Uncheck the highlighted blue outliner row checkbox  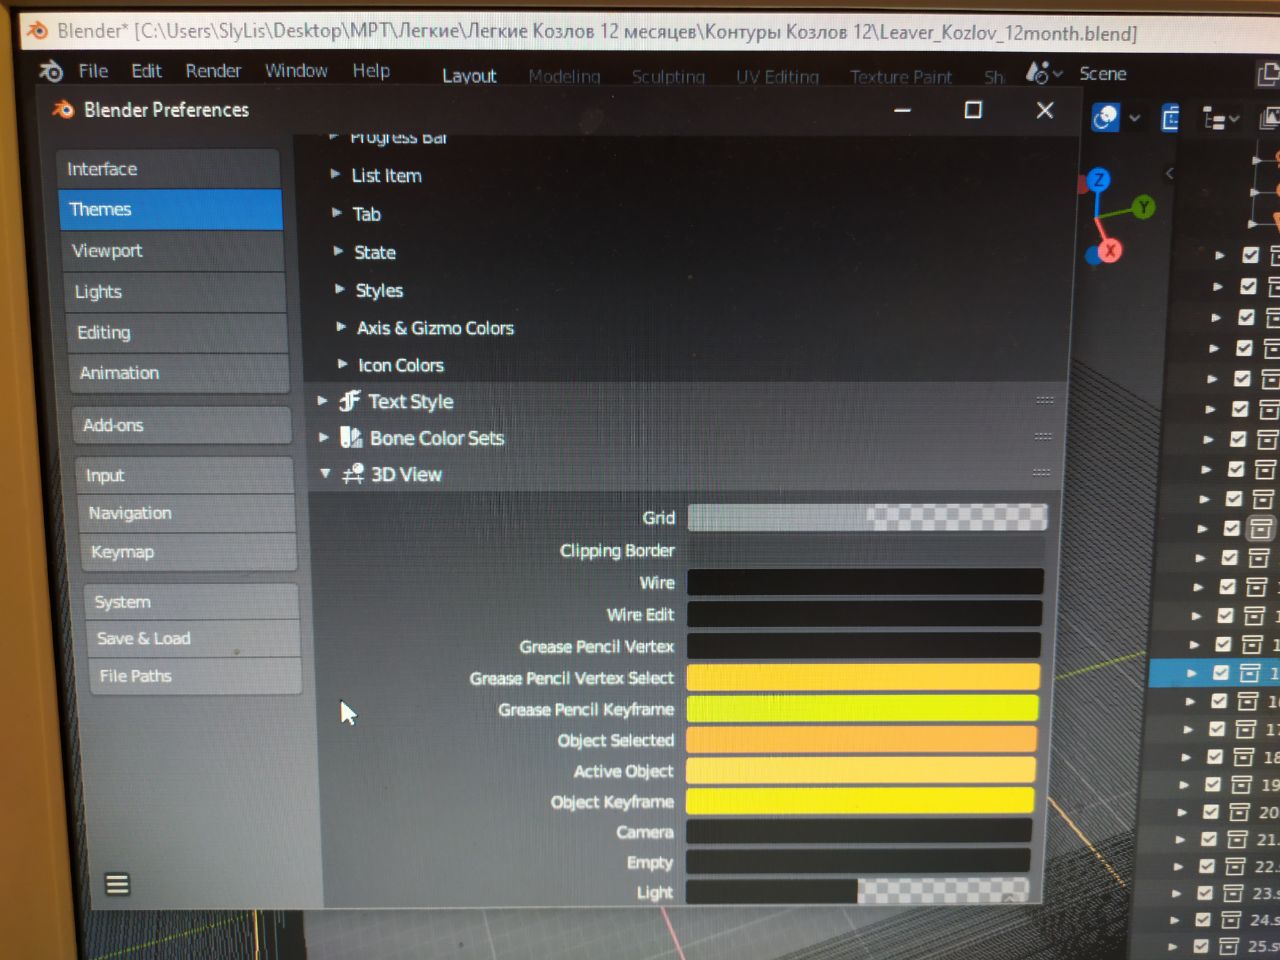[x=1221, y=673]
